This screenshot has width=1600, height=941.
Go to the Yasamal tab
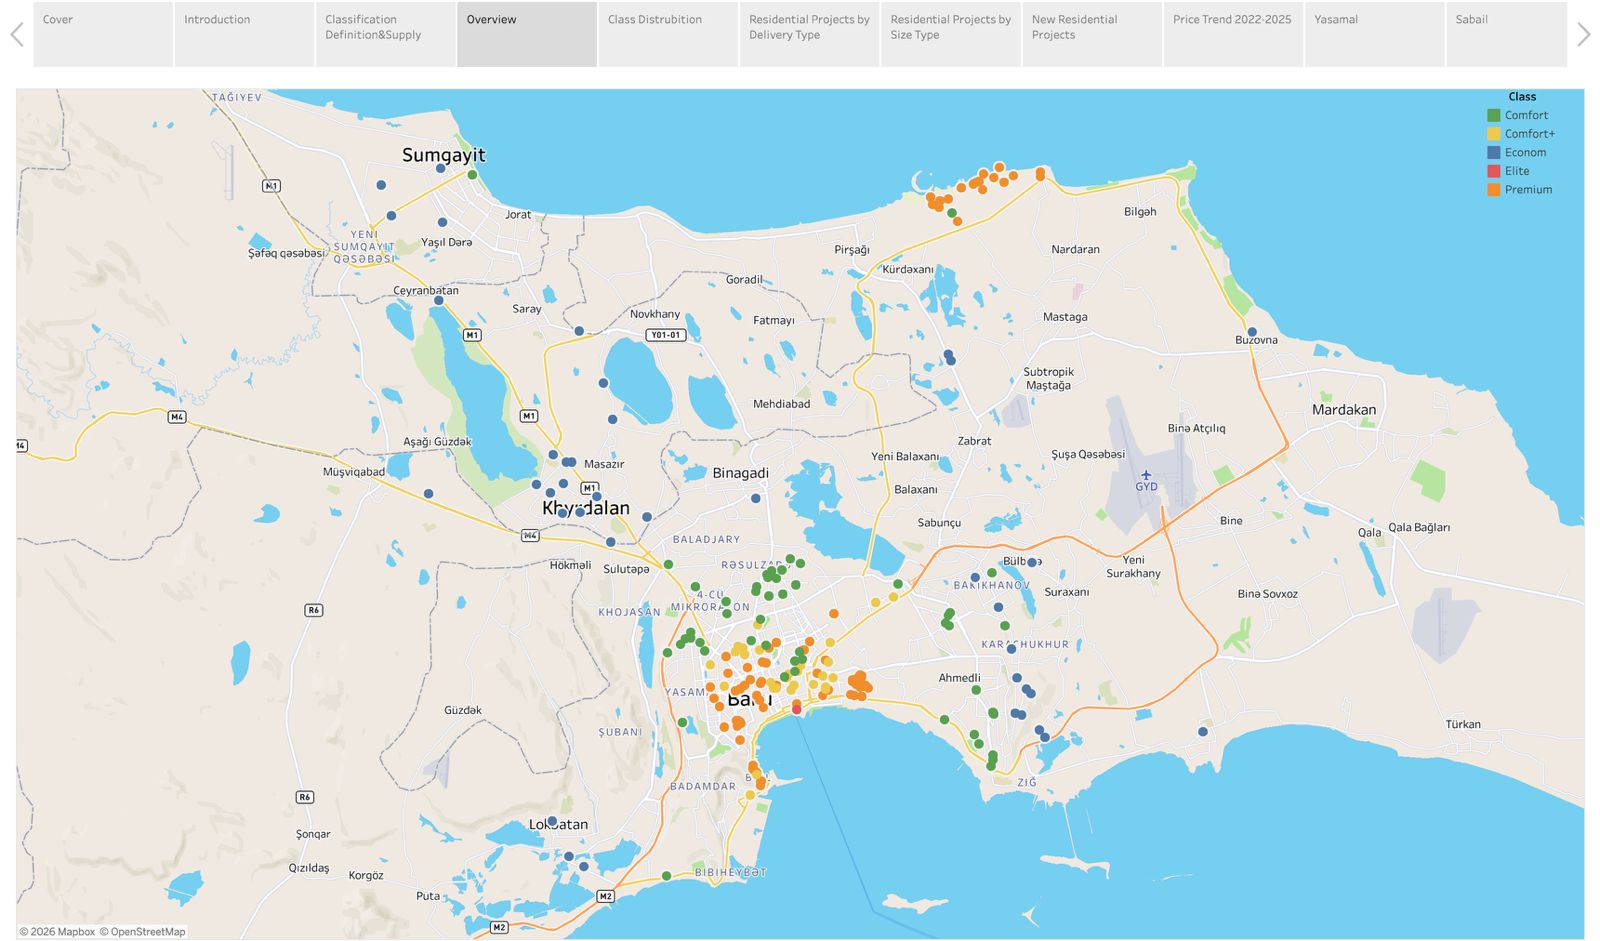pyautogui.click(x=1375, y=34)
